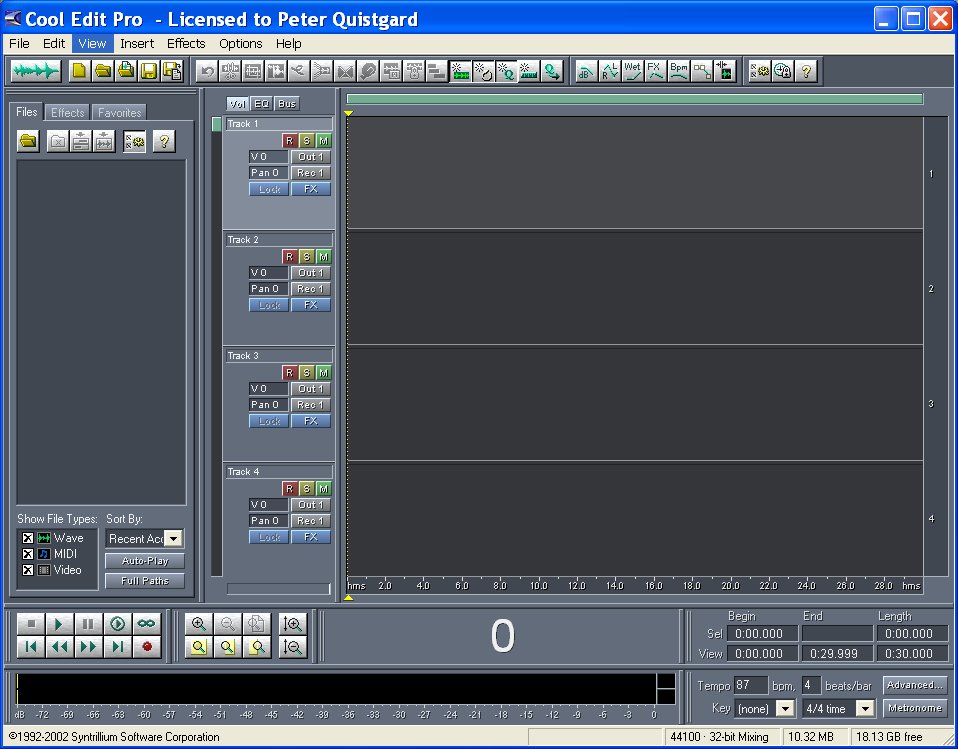This screenshot has height=749, width=958.
Task: Click Zoom In horizontally magnifier
Action: click(x=199, y=624)
